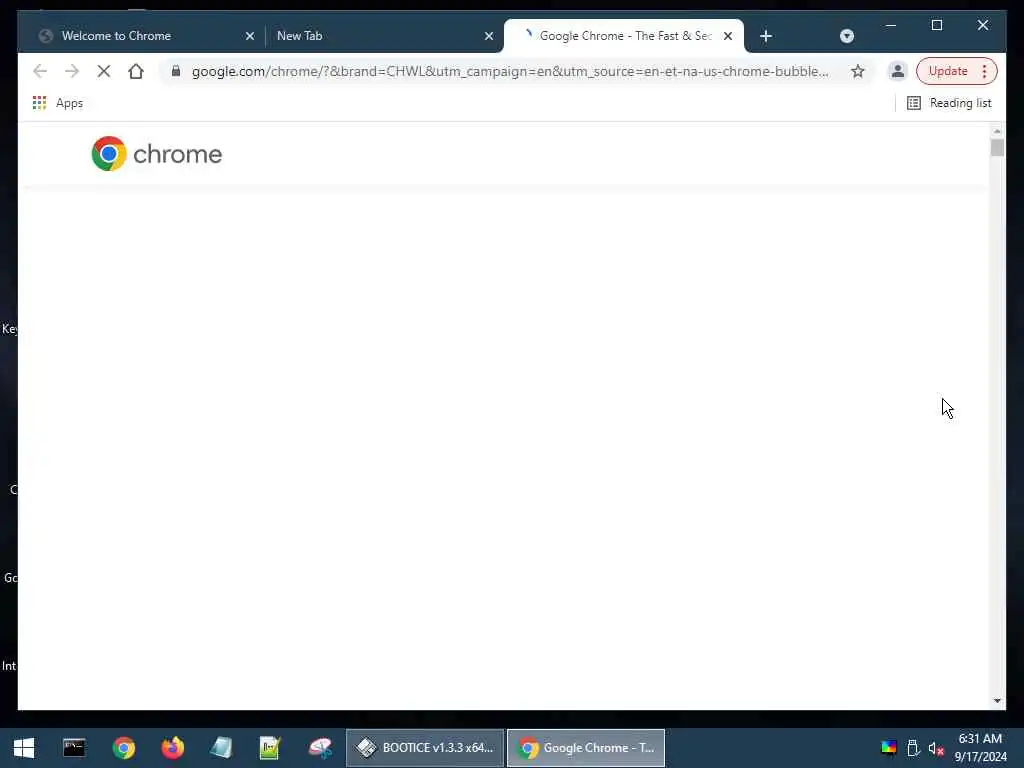Stop loading this page
Viewport: 1024px width, 768px height.
(x=104, y=71)
